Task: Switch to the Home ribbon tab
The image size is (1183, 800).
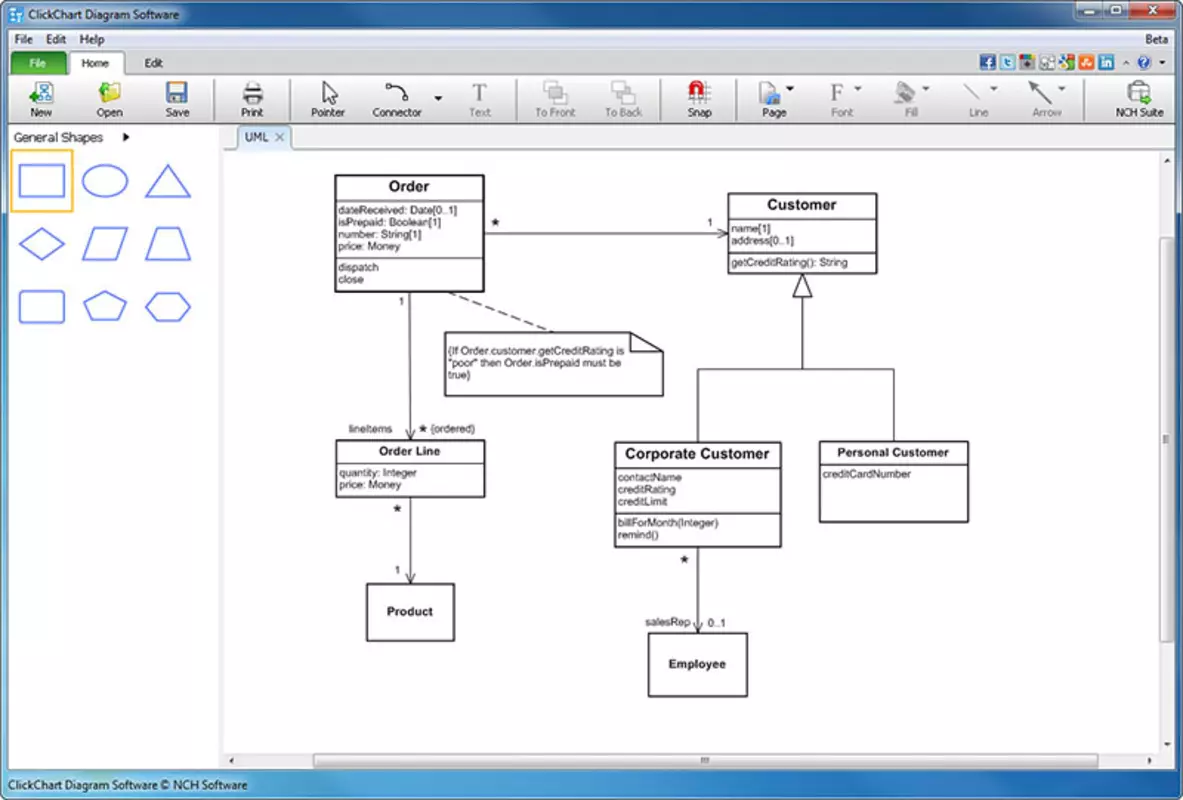Action: coord(95,63)
